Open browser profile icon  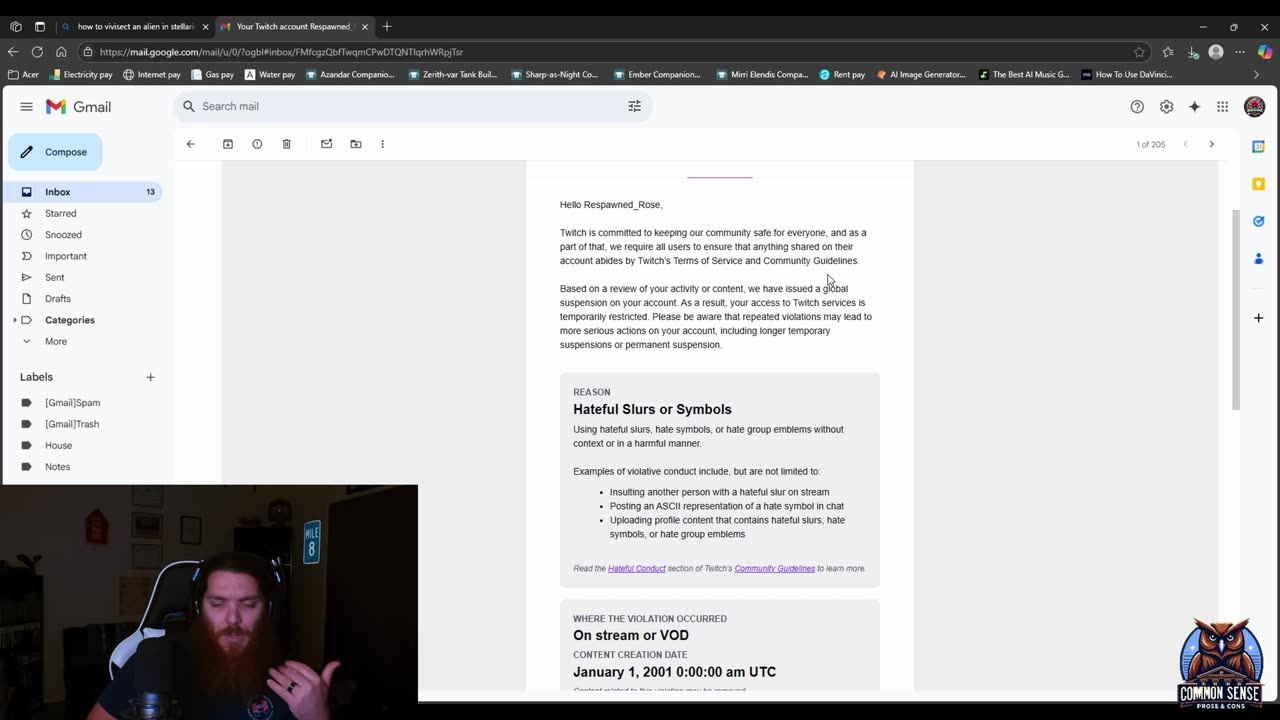(1216, 52)
